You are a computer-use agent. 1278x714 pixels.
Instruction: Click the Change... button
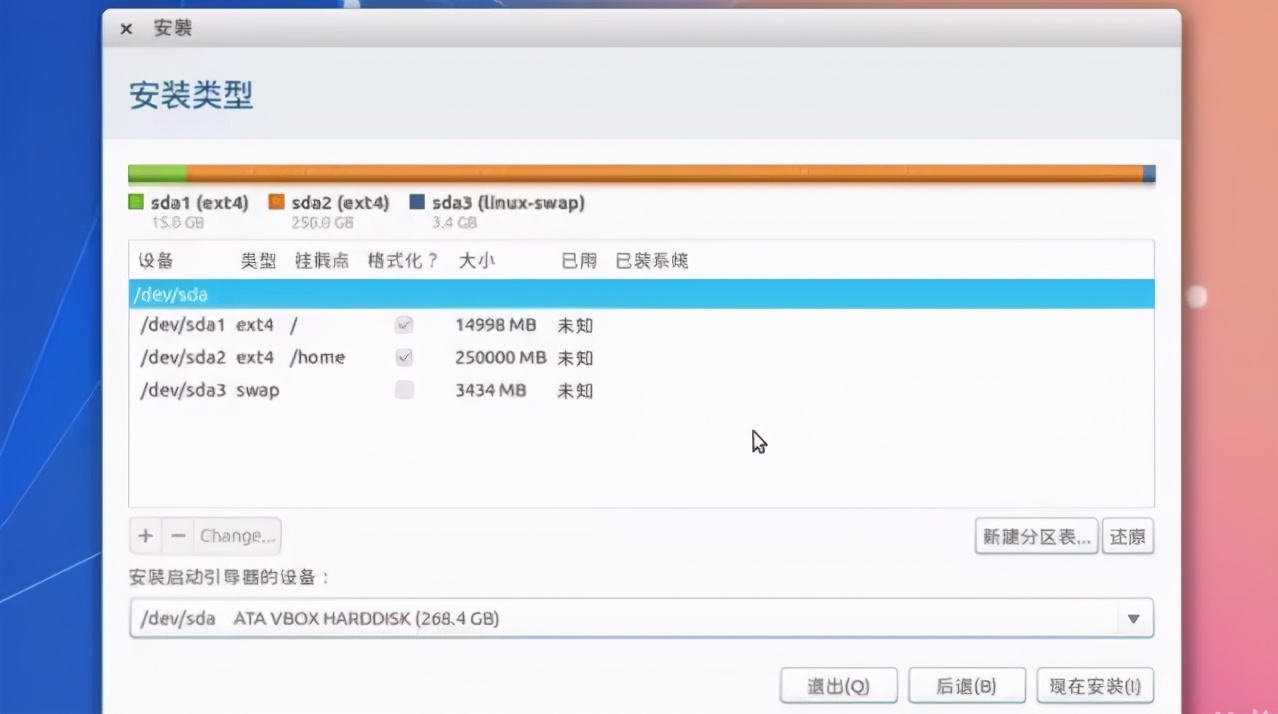pos(237,536)
